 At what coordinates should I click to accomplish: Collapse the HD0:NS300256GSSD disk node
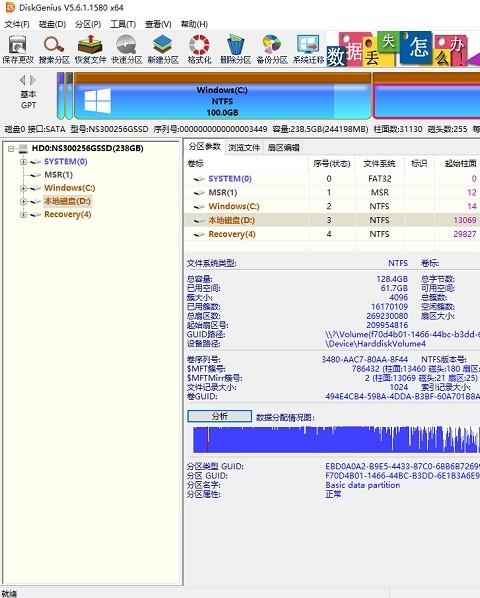pos(11,148)
